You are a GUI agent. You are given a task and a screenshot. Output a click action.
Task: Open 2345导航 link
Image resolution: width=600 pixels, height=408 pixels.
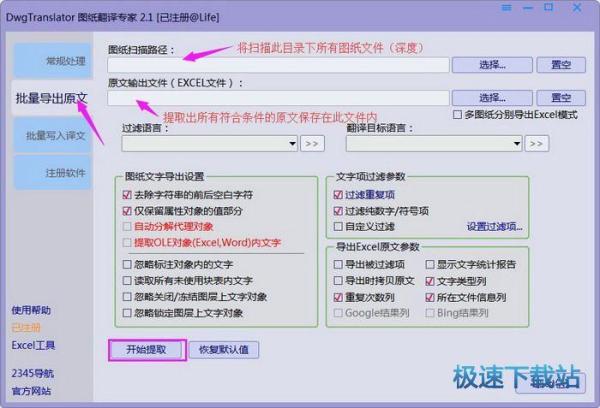pyautogui.click(x=33, y=374)
